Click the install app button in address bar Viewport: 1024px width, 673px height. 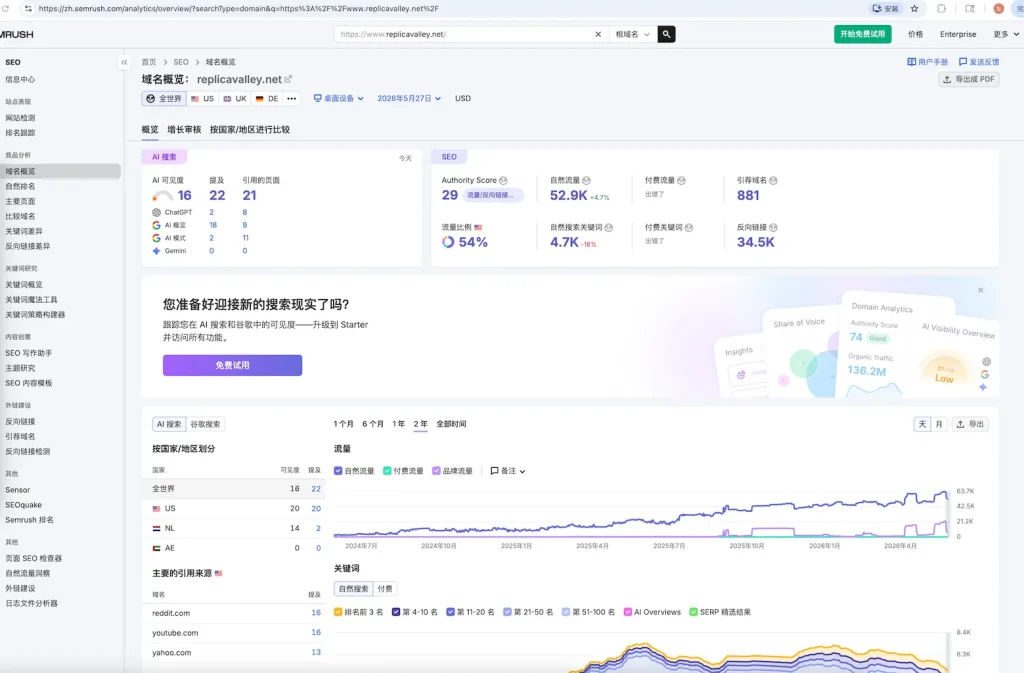pos(886,8)
